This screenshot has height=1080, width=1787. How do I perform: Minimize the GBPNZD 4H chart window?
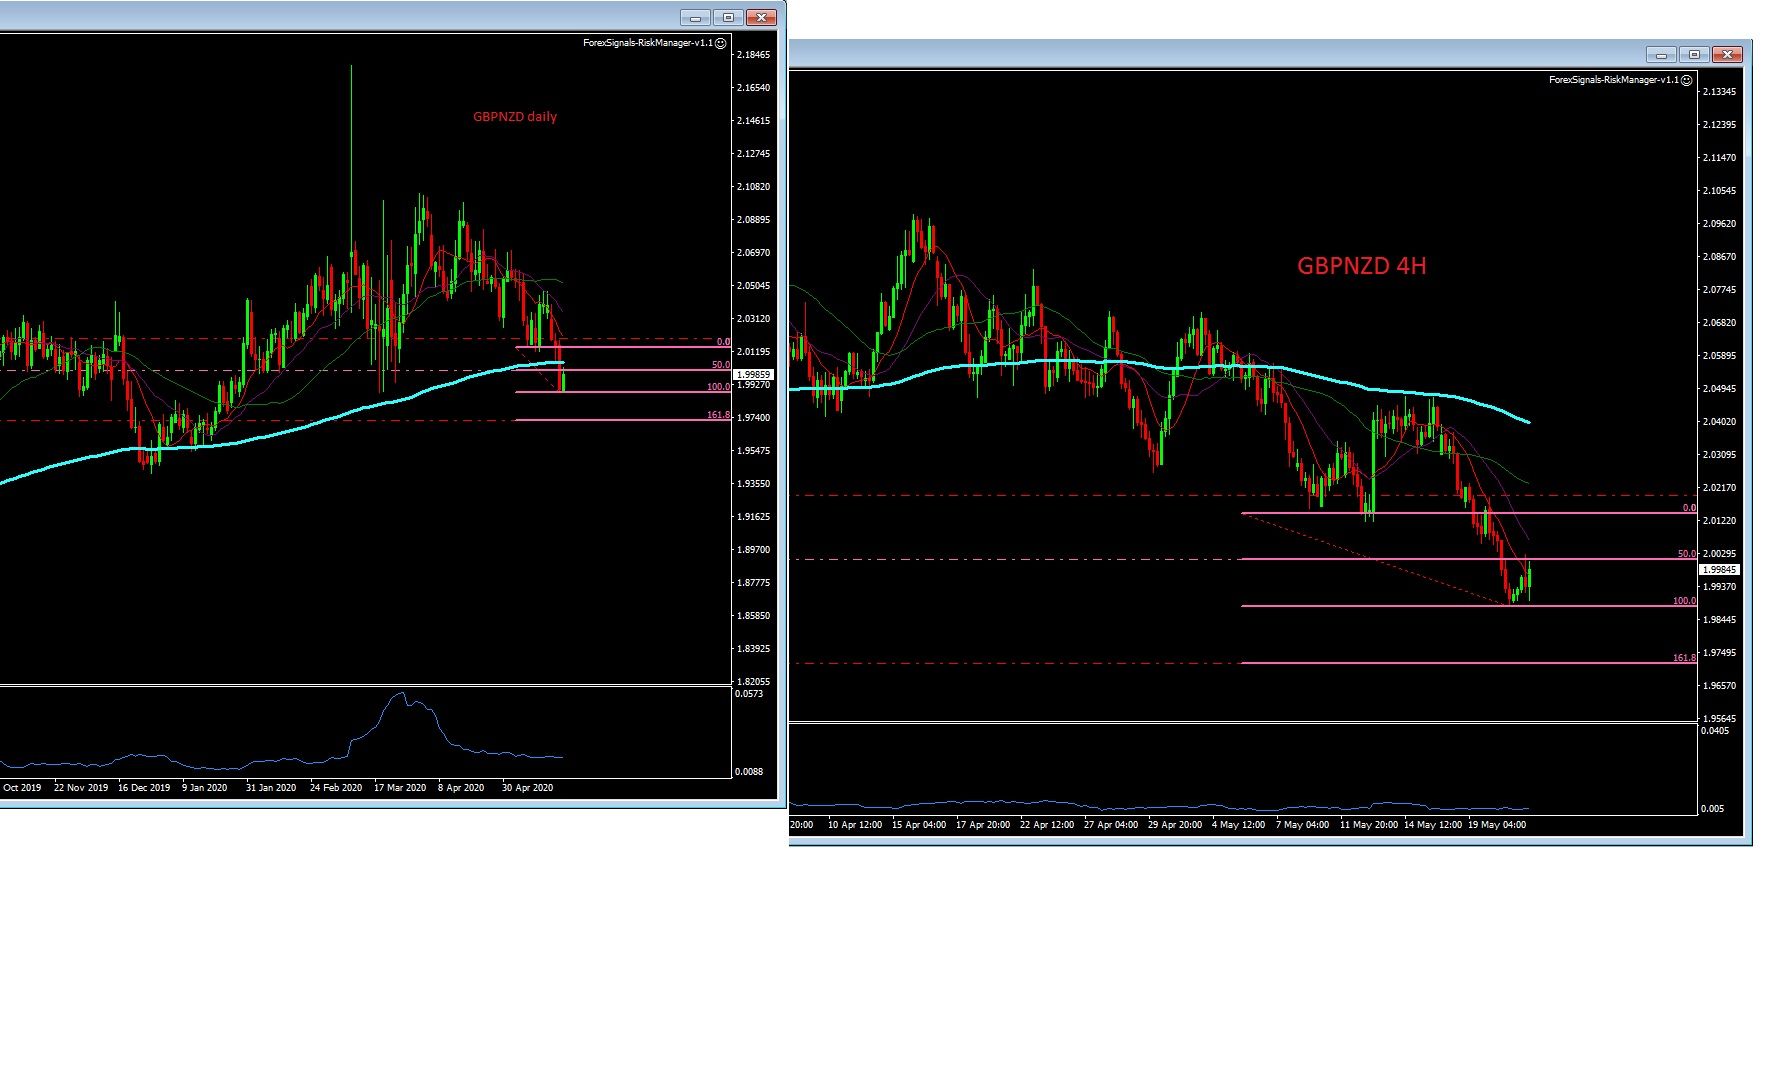click(x=1661, y=54)
